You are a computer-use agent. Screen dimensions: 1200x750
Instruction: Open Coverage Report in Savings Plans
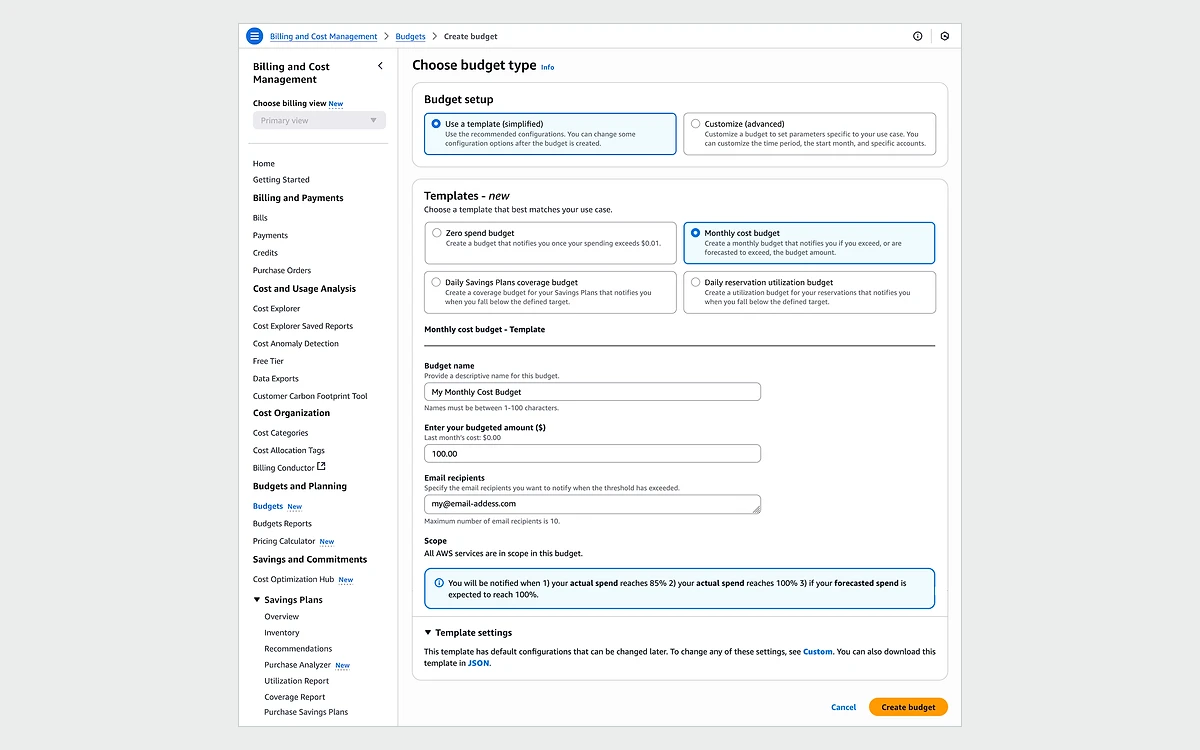[295, 697]
